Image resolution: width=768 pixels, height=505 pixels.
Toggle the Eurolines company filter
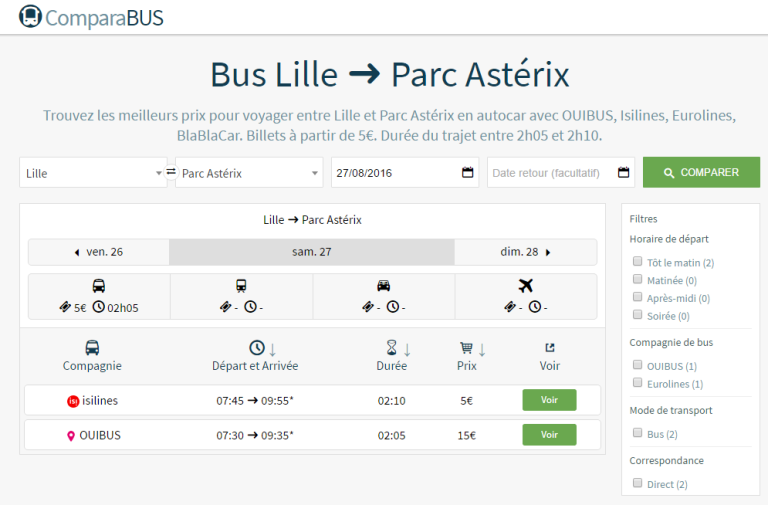pyautogui.click(x=637, y=383)
